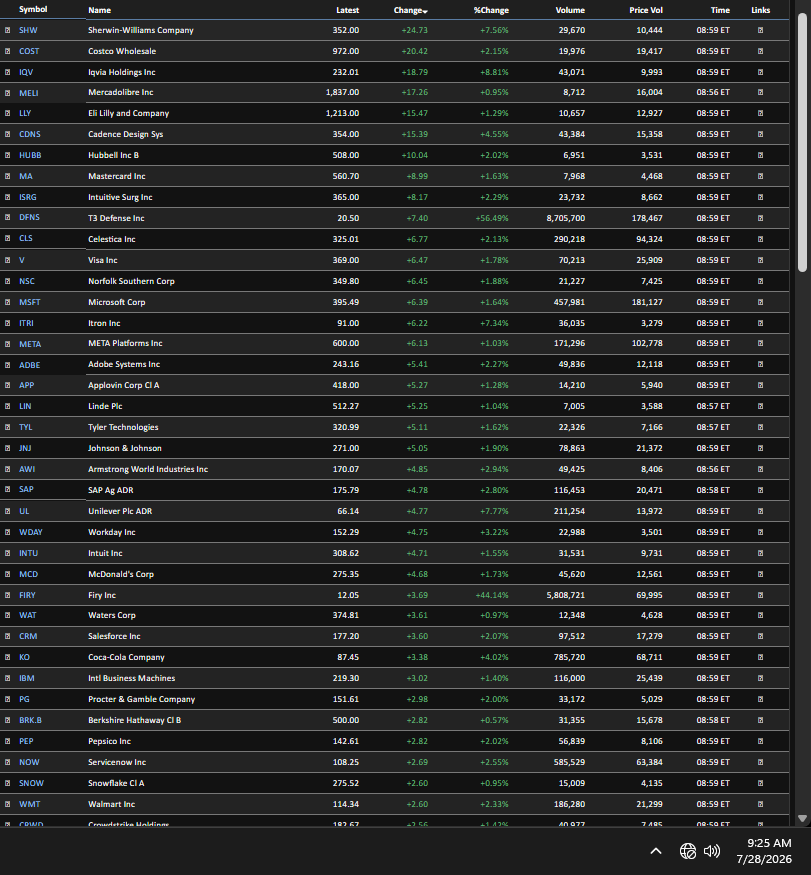The width and height of the screenshot is (811, 875).
Task: Sort by the Symbol column header
Action: pos(33,9)
